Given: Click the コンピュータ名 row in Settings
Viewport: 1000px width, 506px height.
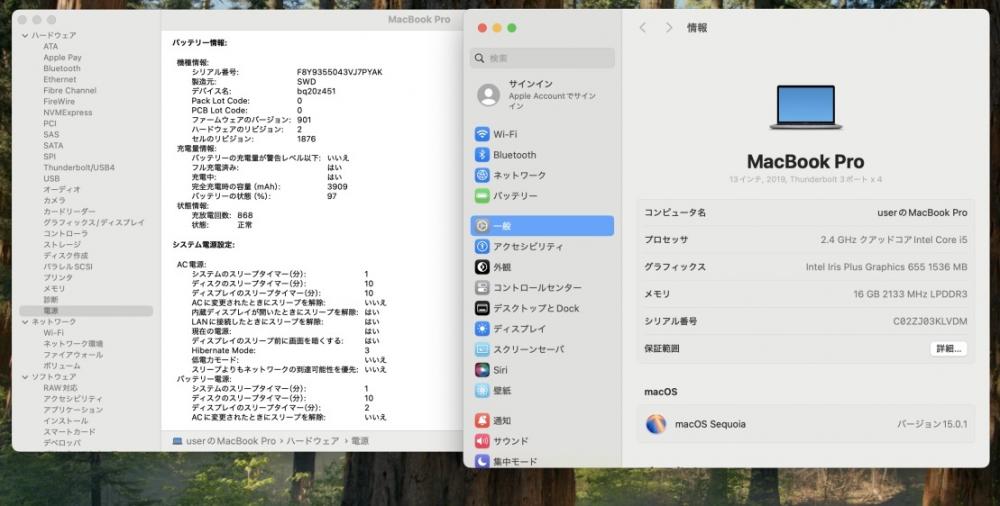Looking at the screenshot, I should (x=805, y=212).
